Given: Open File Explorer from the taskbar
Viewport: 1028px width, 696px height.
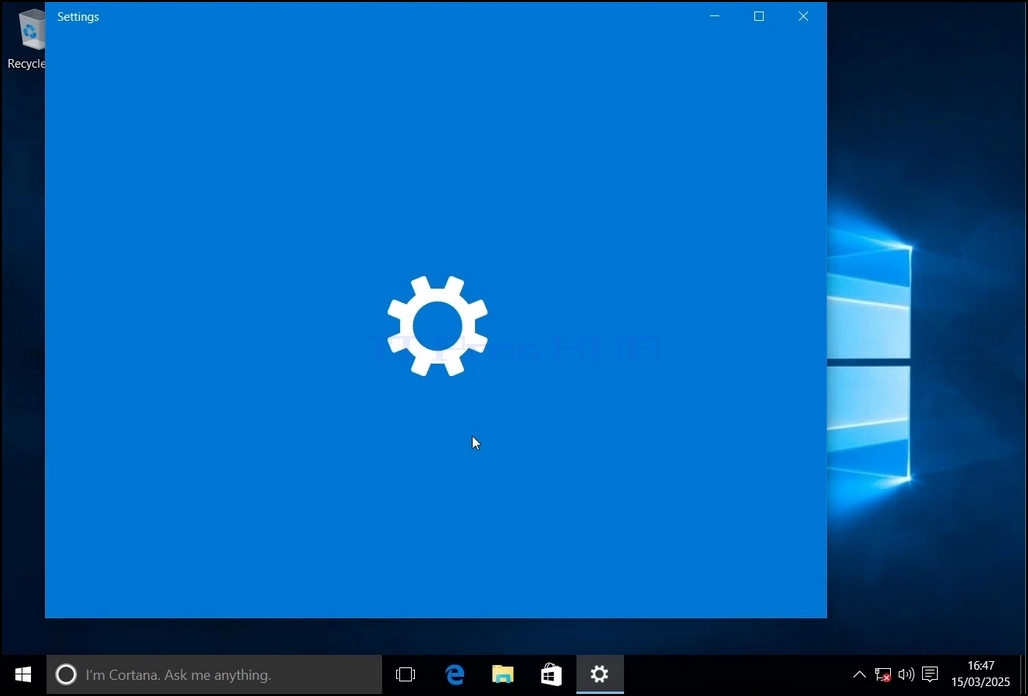Looking at the screenshot, I should click(x=503, y=674).
